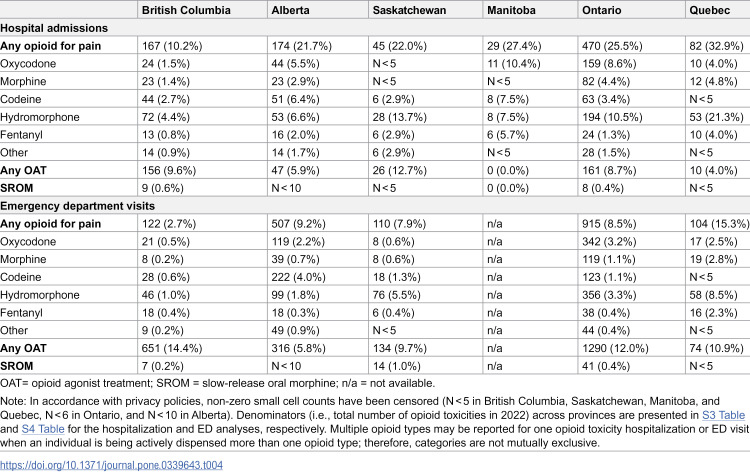Open the journal DOI link
The image size is (750, 472).
111,465
